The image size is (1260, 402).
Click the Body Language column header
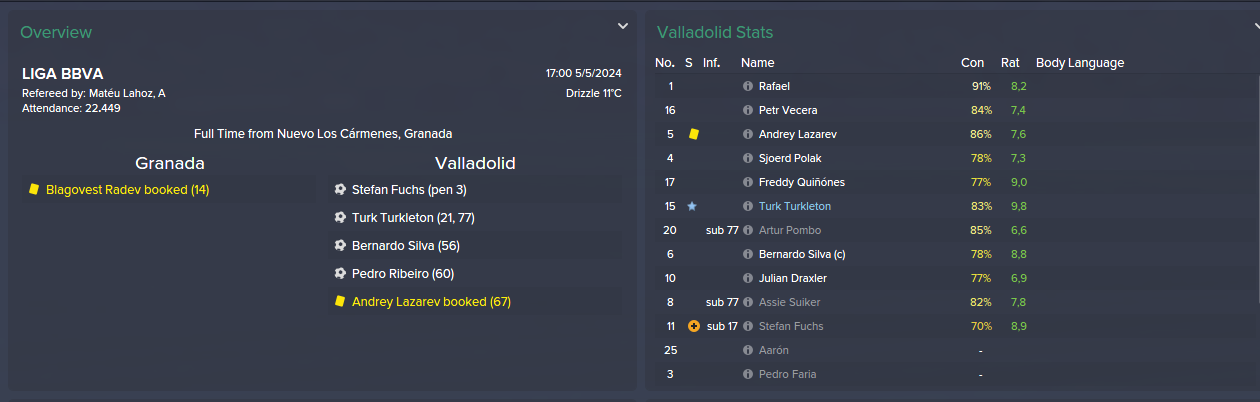point(1080,62)
